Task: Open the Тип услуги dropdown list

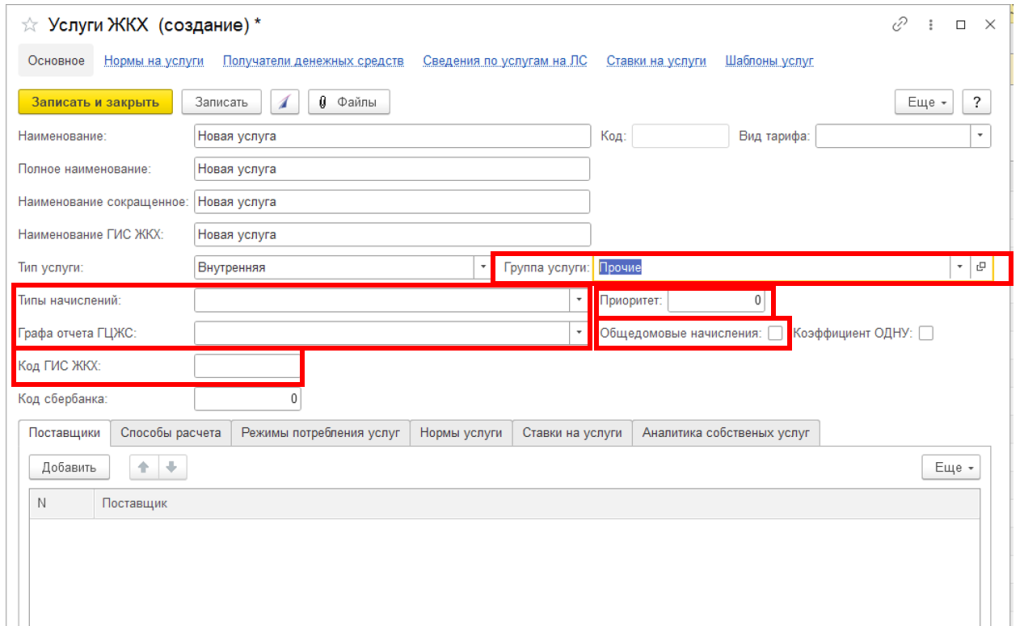Action: (479, 267)
